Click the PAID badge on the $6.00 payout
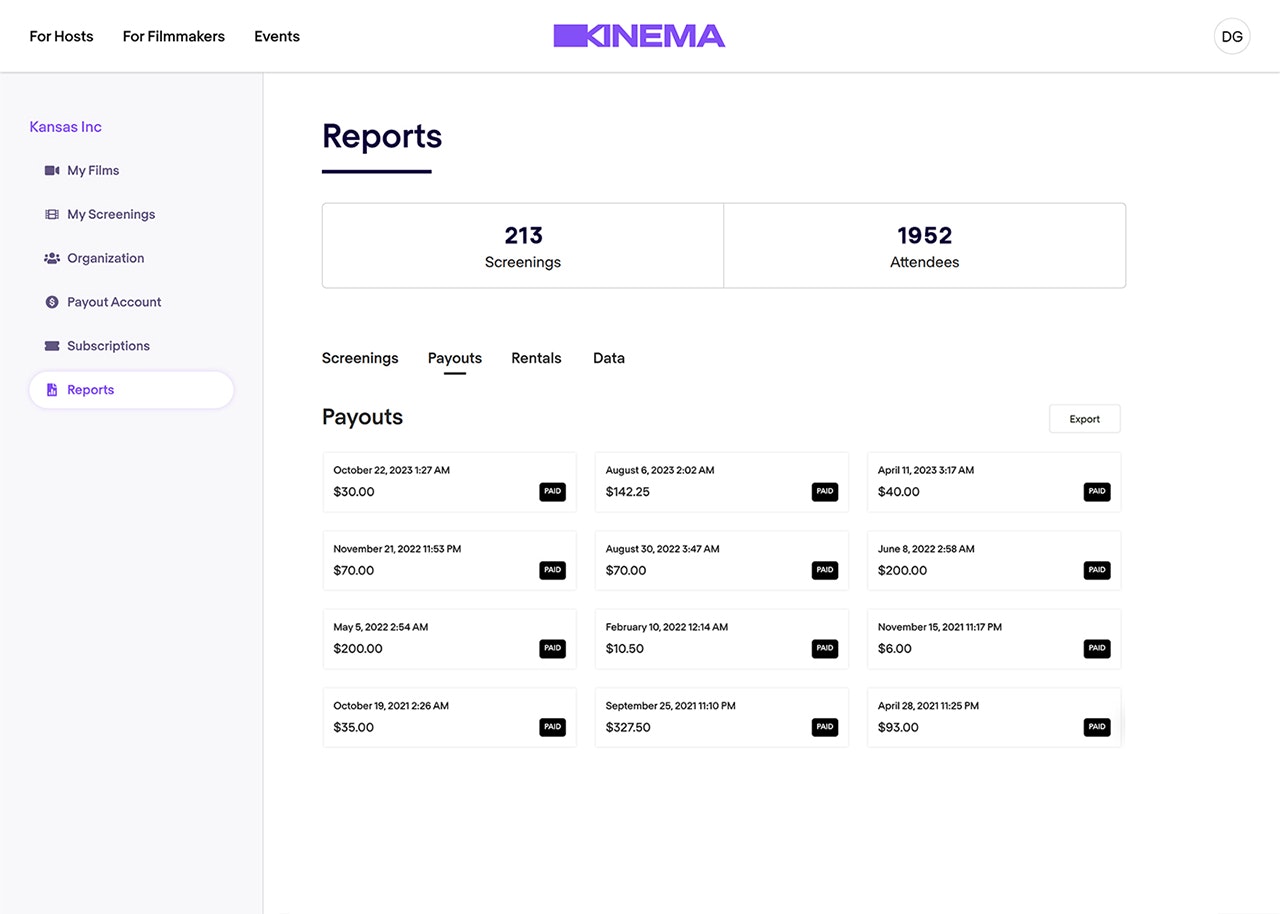The image size is (1280, 914). tap(1097, 648)
